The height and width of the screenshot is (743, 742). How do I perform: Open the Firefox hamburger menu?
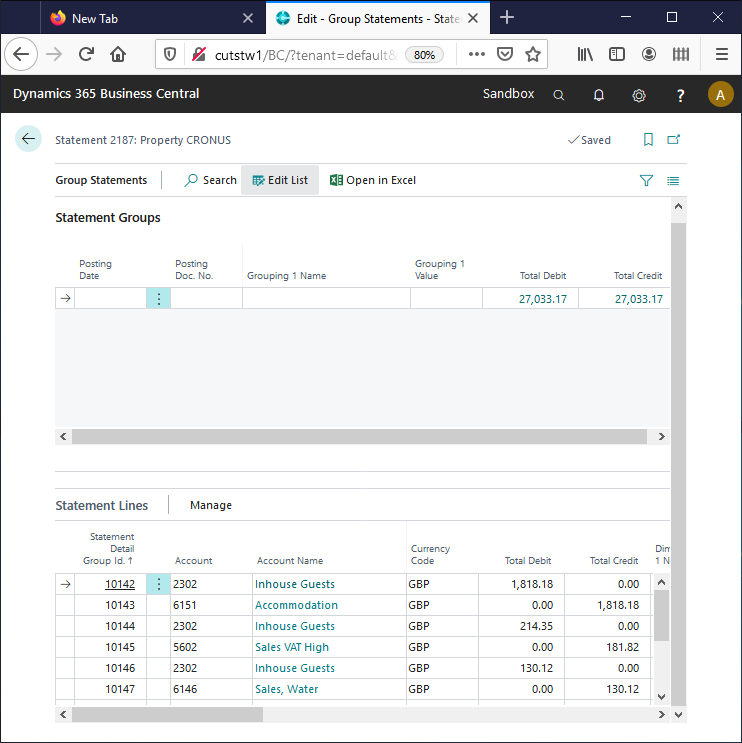tap(722, 54)
